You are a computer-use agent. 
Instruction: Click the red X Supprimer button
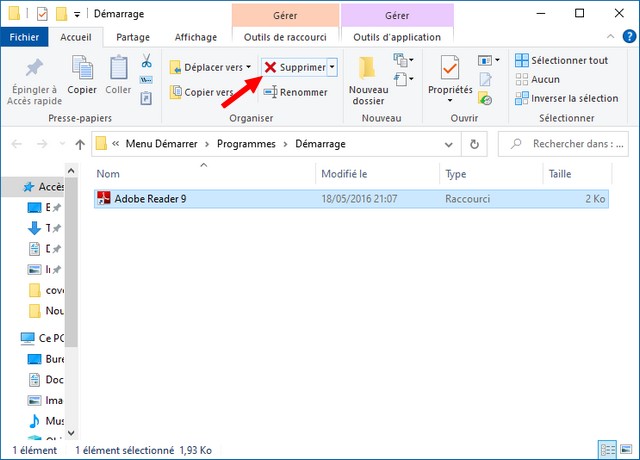[x=295, y=67]
